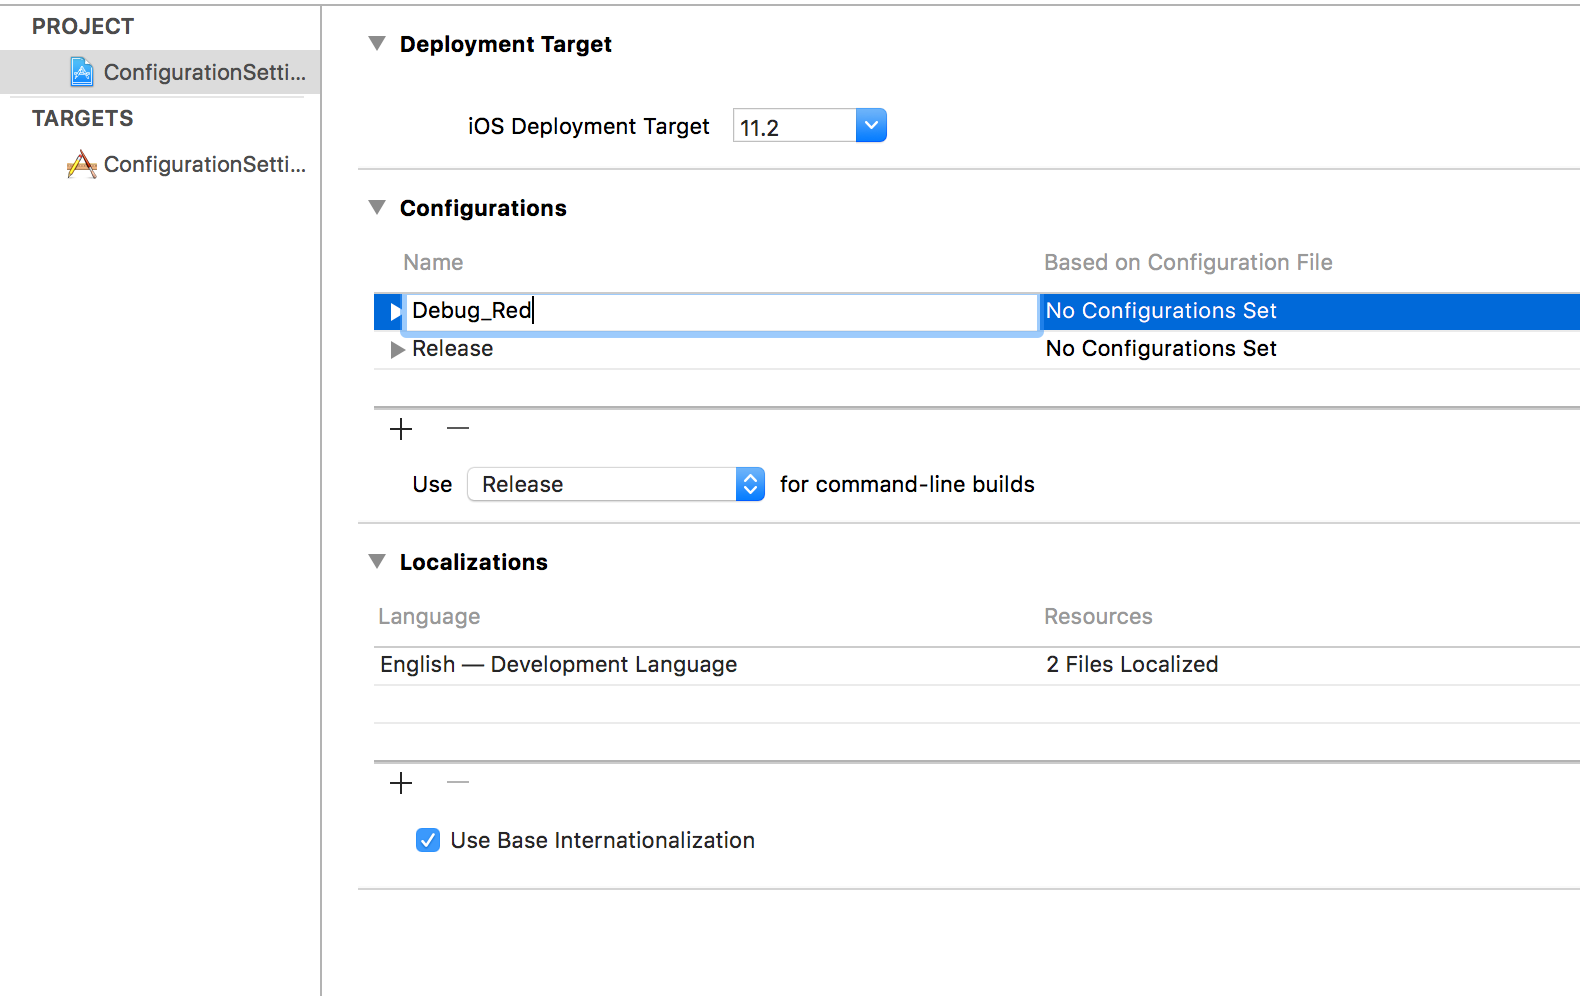This screenshot has width=1580, height=996.
Task: Click No Configurations Set for Debug_Red
Action: pyautogui.click(x=1161, y=311)
